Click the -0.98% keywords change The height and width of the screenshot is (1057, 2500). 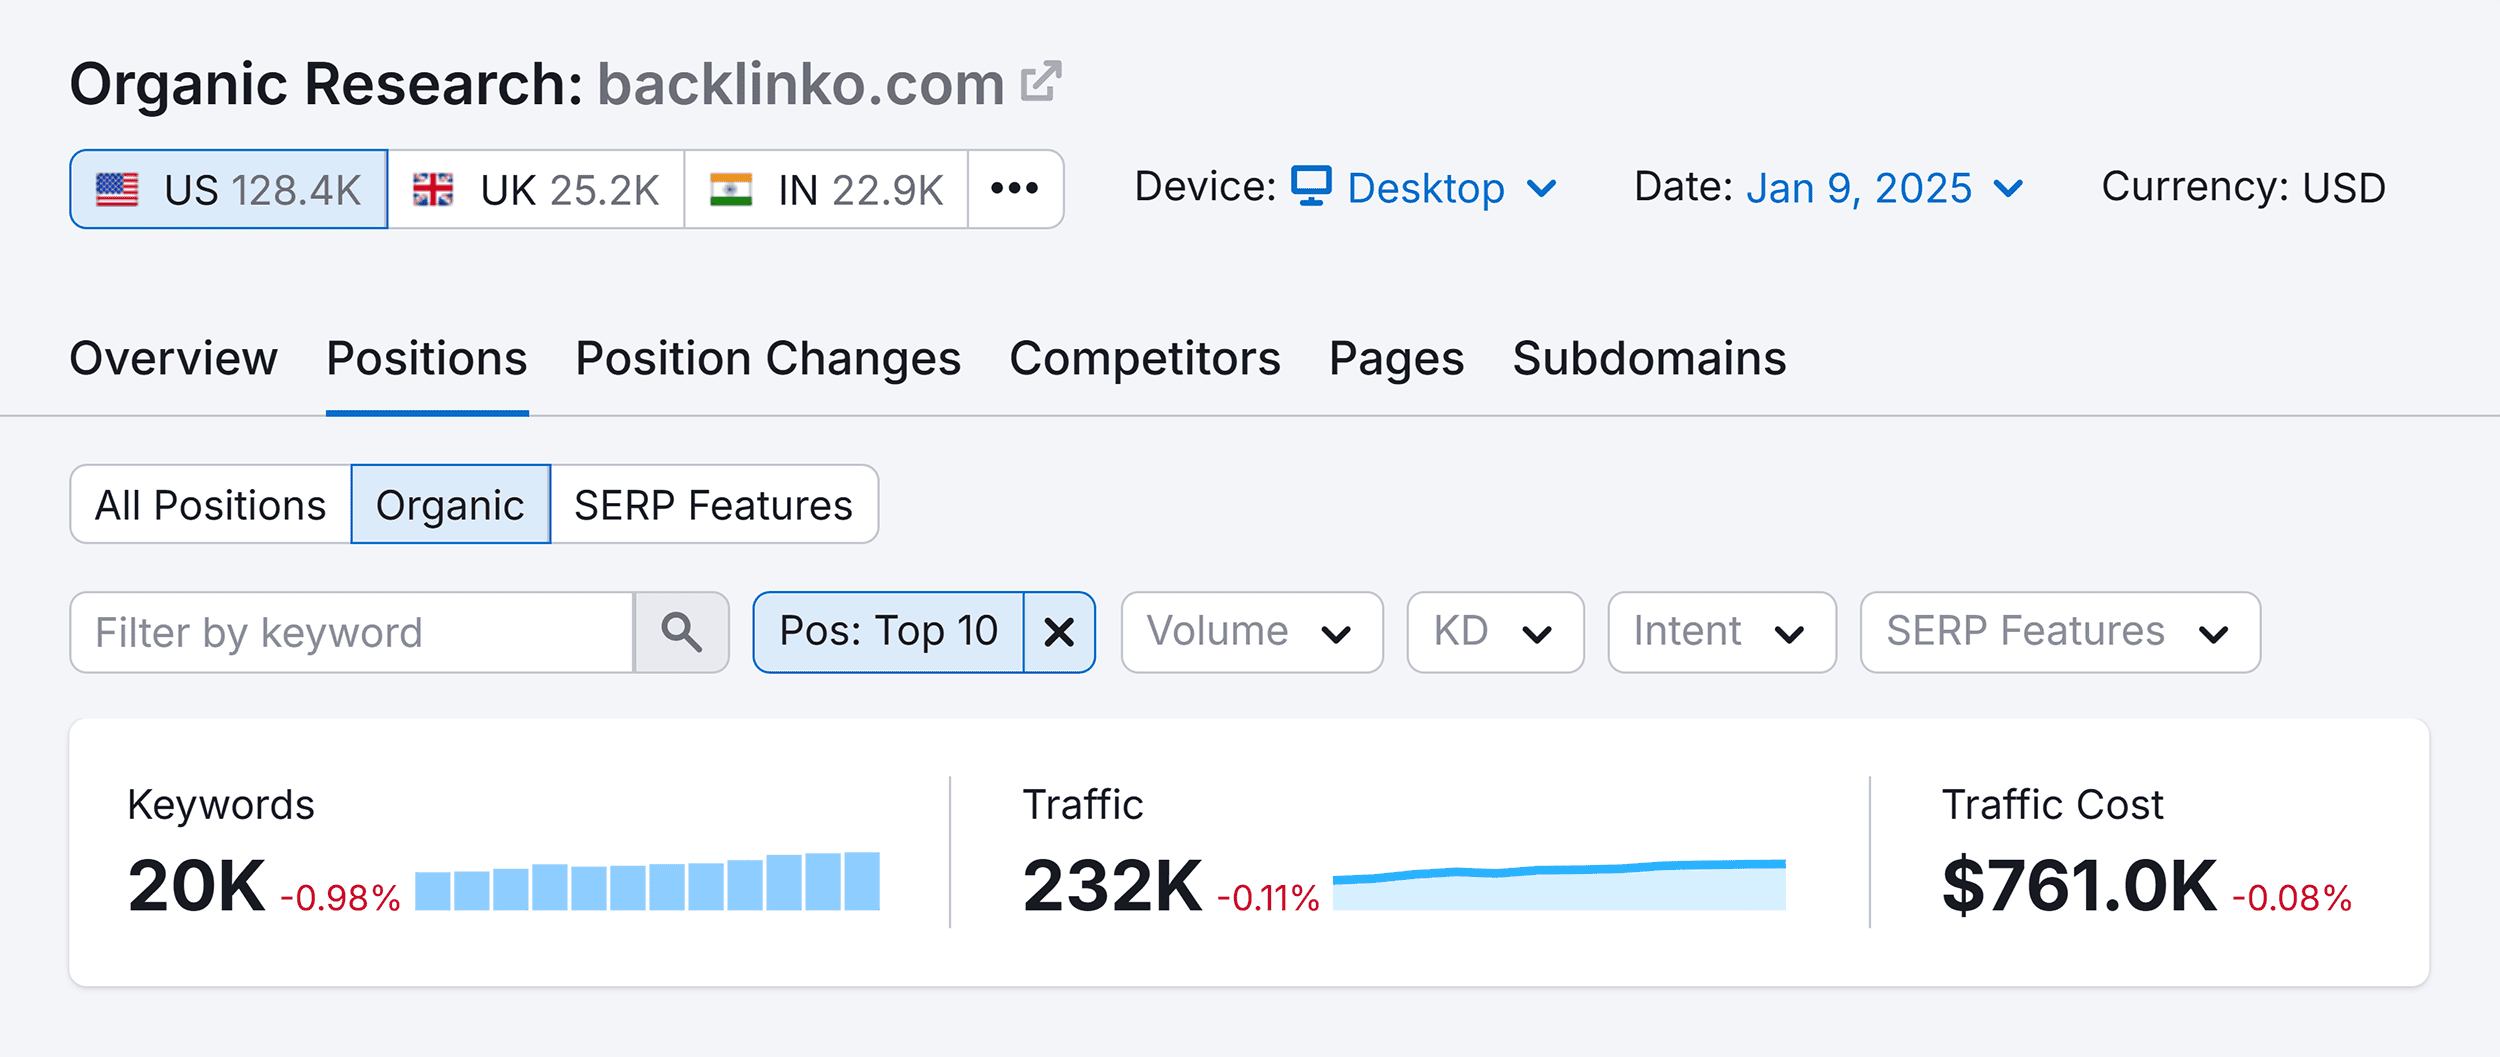click(x=341, y=897)
